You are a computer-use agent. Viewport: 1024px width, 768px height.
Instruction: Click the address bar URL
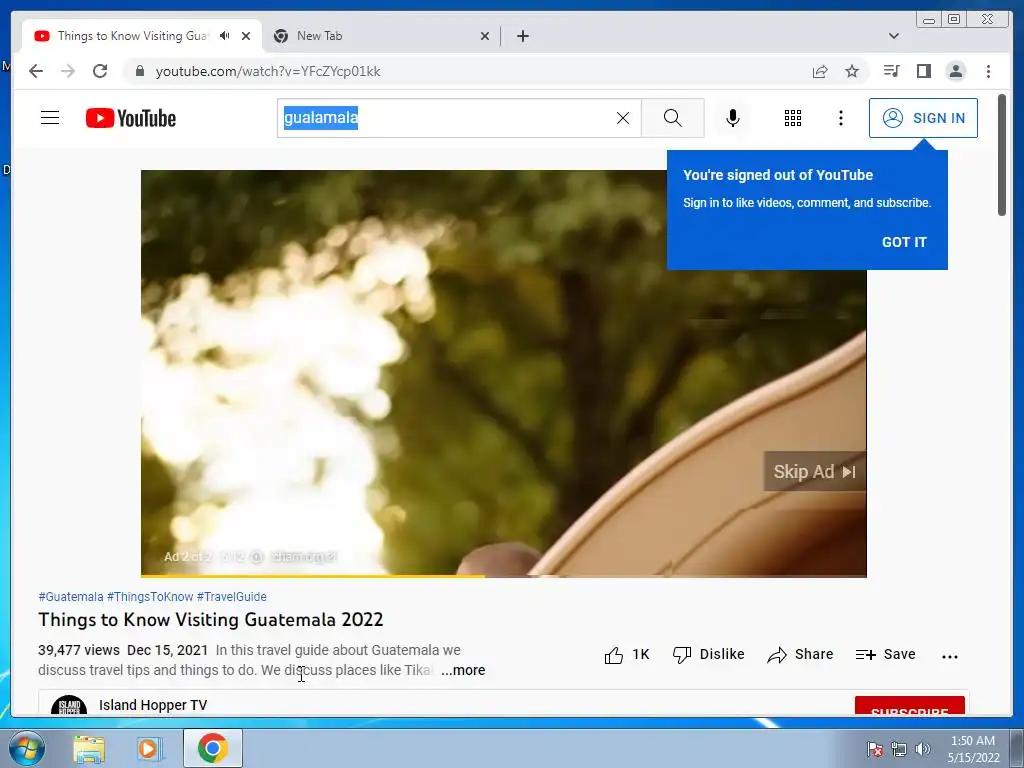point(268,71)
